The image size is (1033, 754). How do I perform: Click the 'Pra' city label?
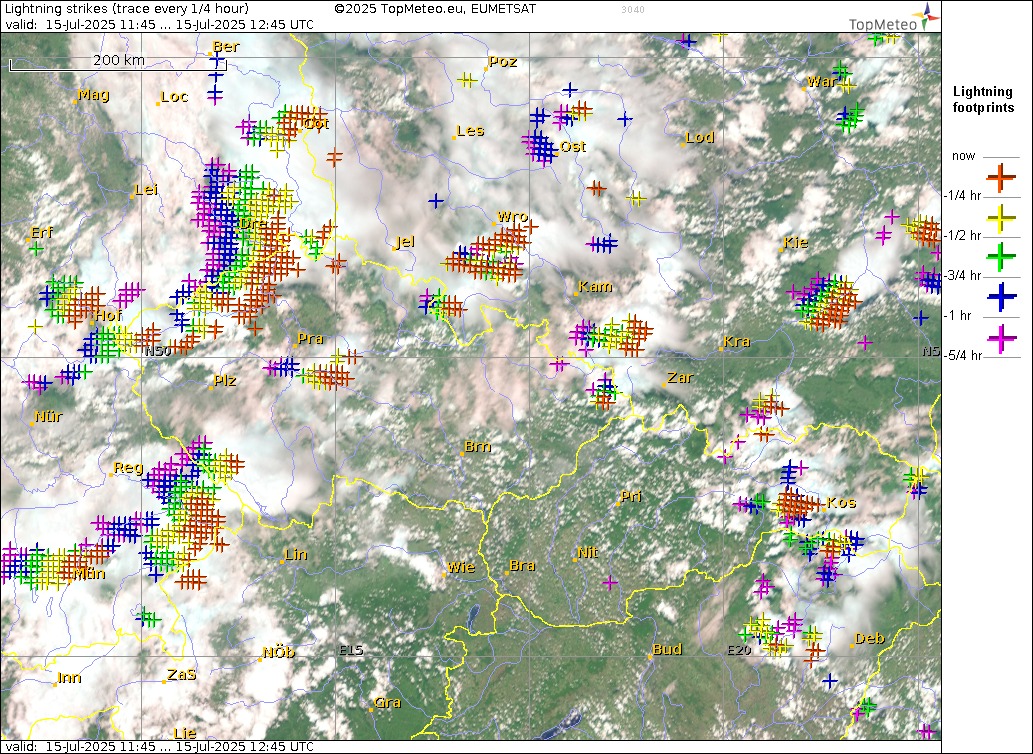(x=310, y=338)
